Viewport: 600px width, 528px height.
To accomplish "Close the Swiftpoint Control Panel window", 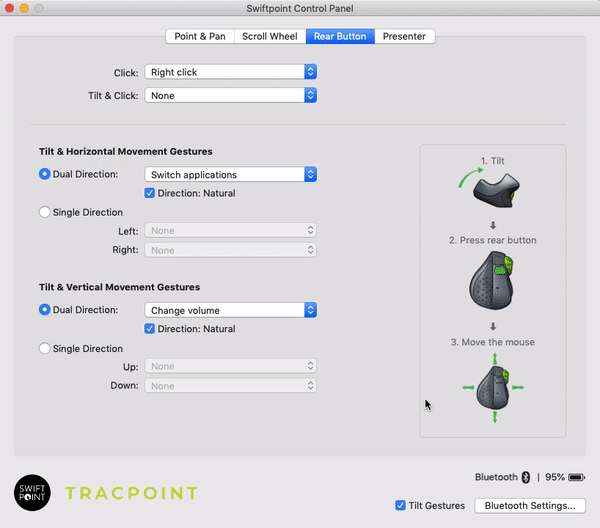I will coord(10,8).
